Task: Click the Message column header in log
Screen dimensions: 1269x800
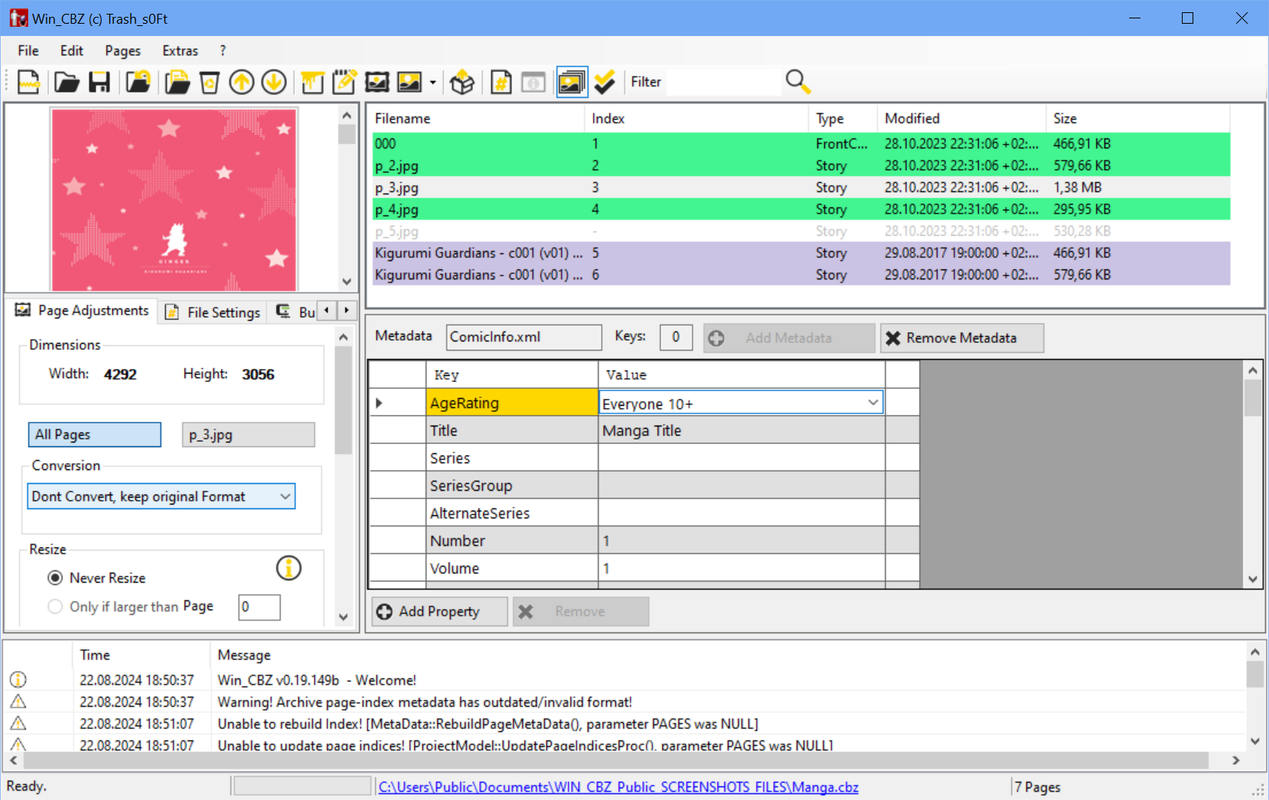Action: [x=245, y=655]
